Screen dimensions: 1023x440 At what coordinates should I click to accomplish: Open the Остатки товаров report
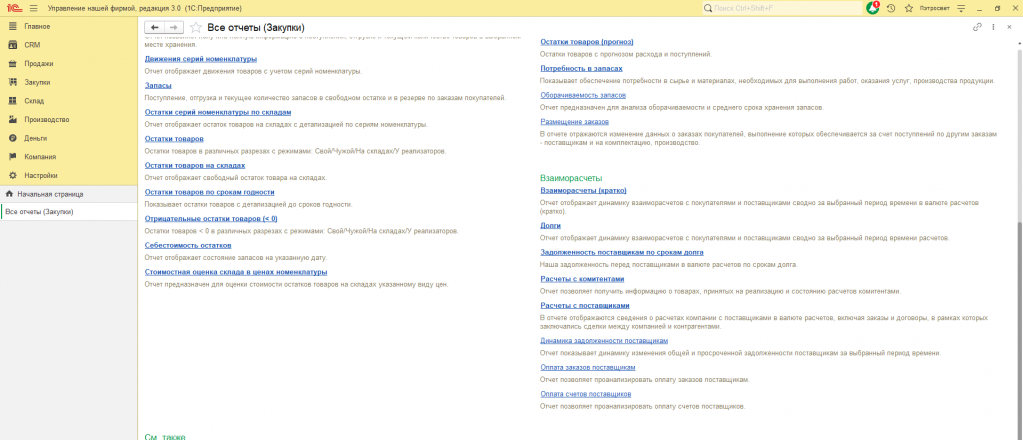click(x=174, y=139)
